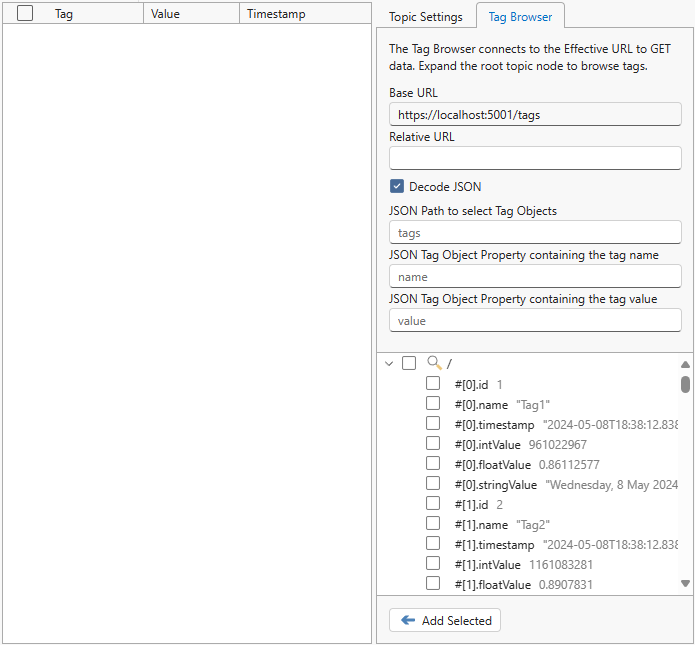Click the JSON Path tags field
Image resolution: width=695 pixels, height=645 pixels.
tap(535, 232)
